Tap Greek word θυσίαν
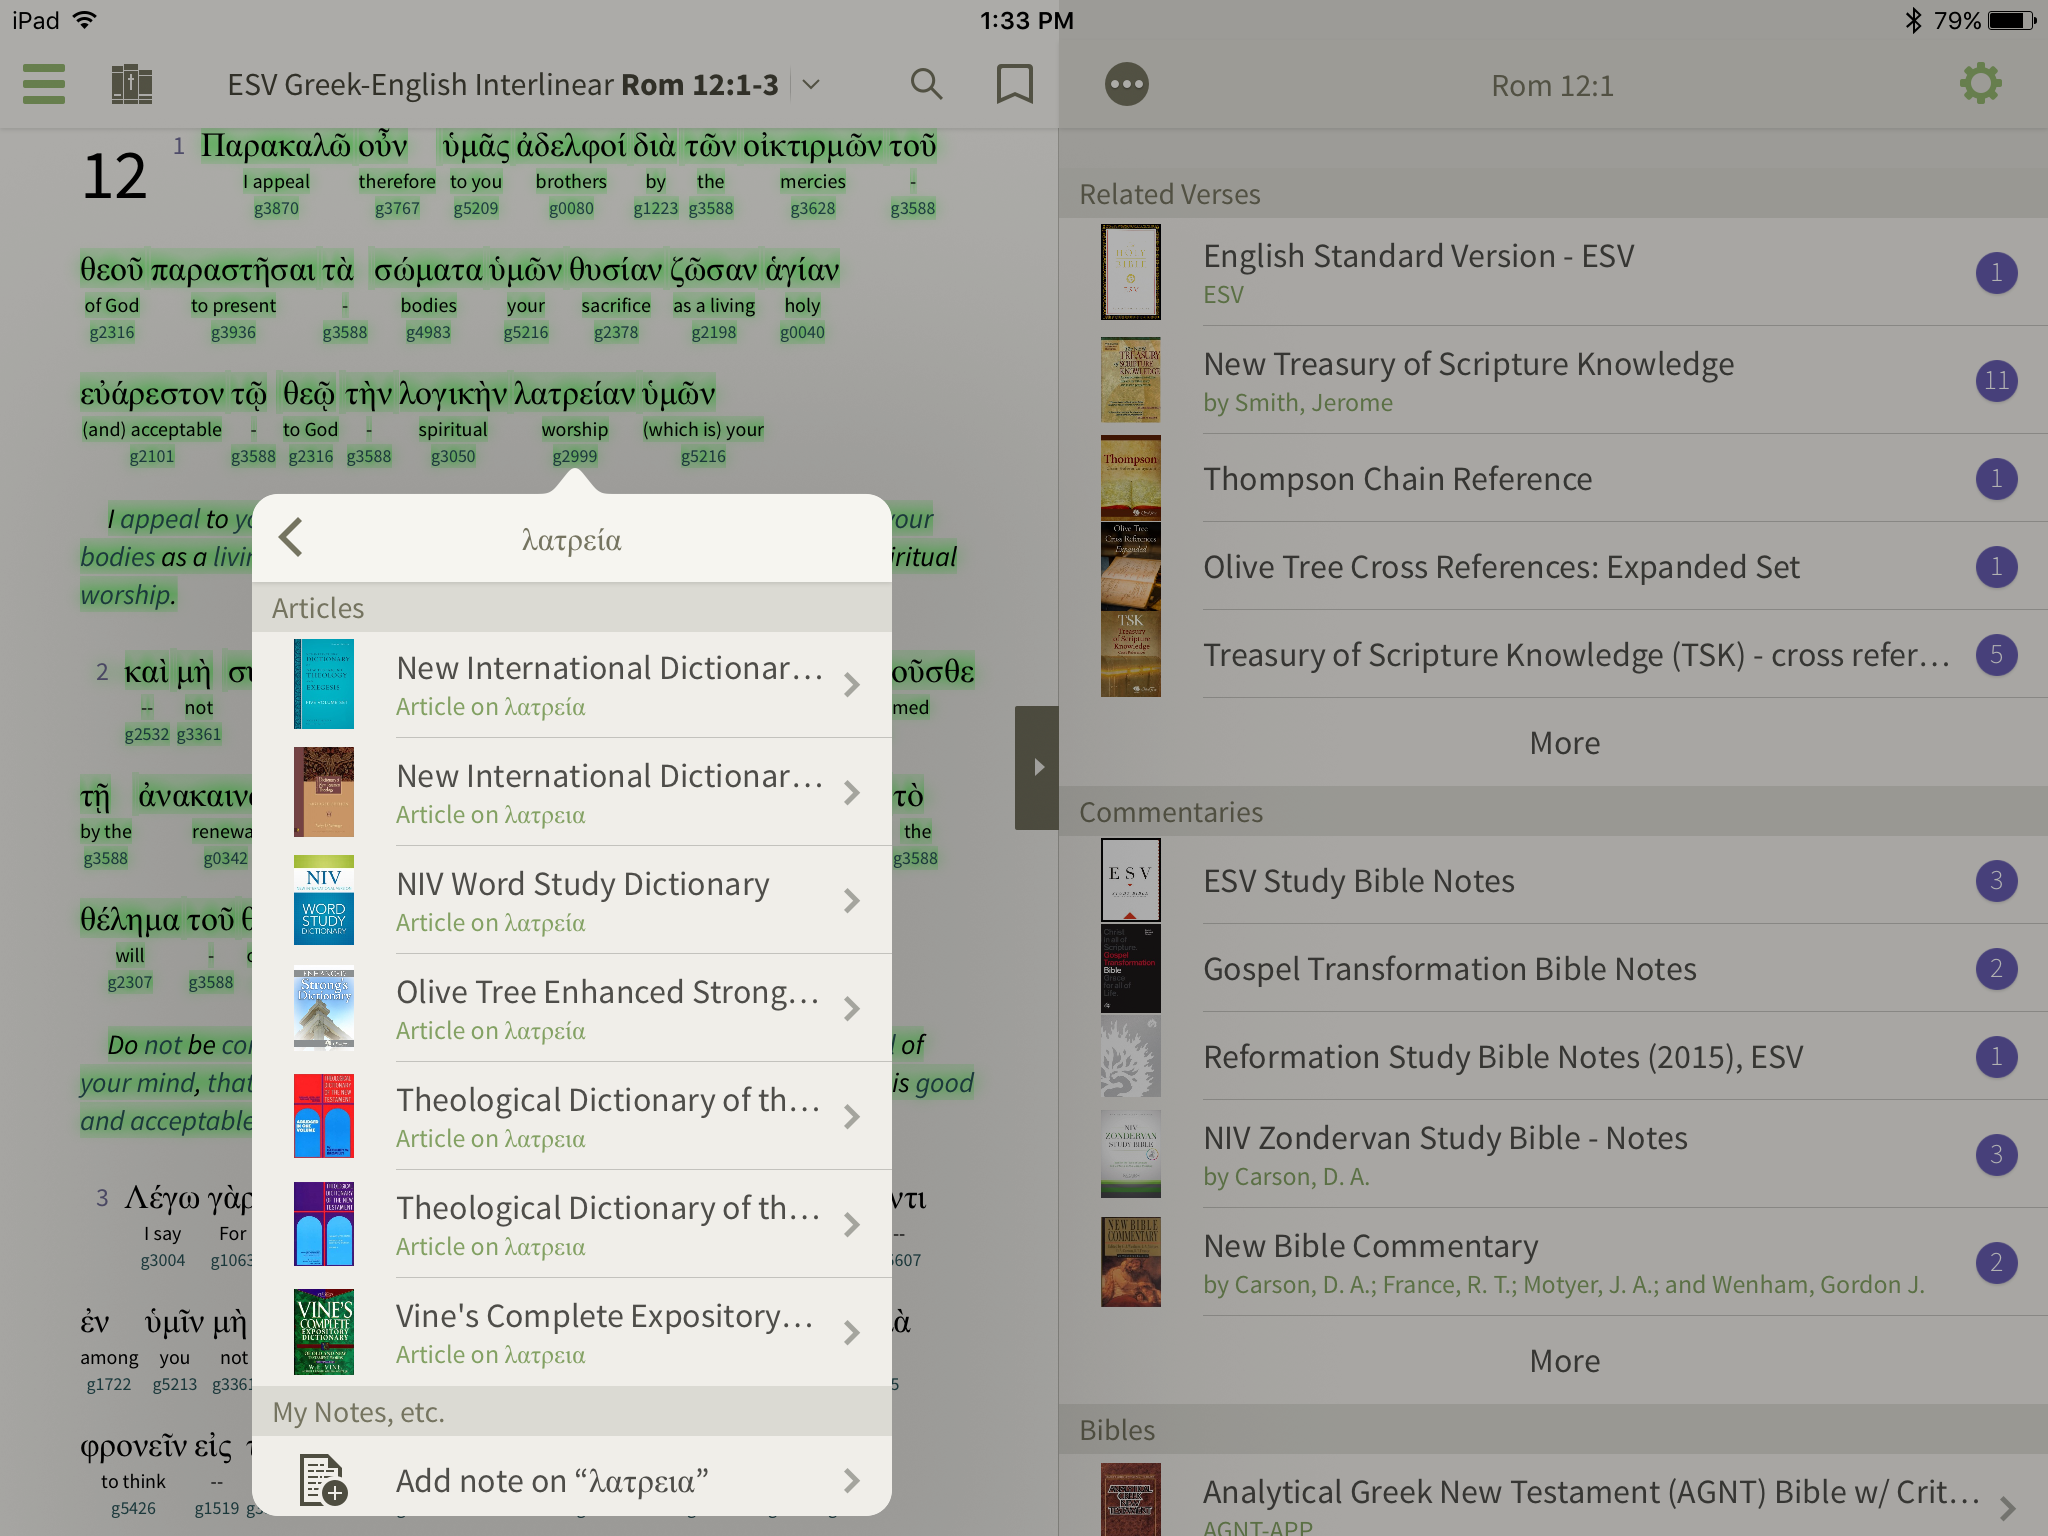This screenshot has width=2048, height=1536. 616,270
